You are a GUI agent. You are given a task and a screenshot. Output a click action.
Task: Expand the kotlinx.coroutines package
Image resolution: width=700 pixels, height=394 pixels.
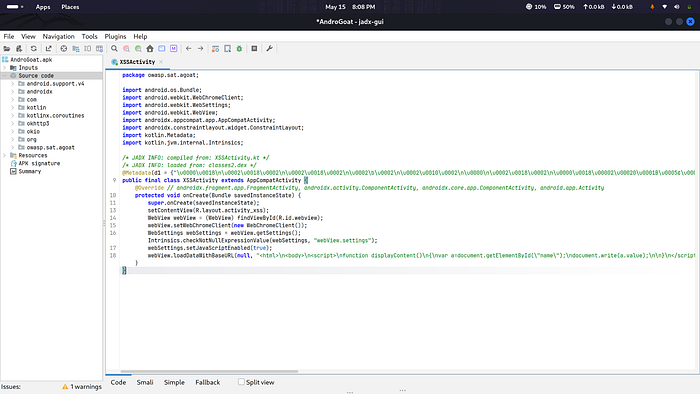(12, 116)
